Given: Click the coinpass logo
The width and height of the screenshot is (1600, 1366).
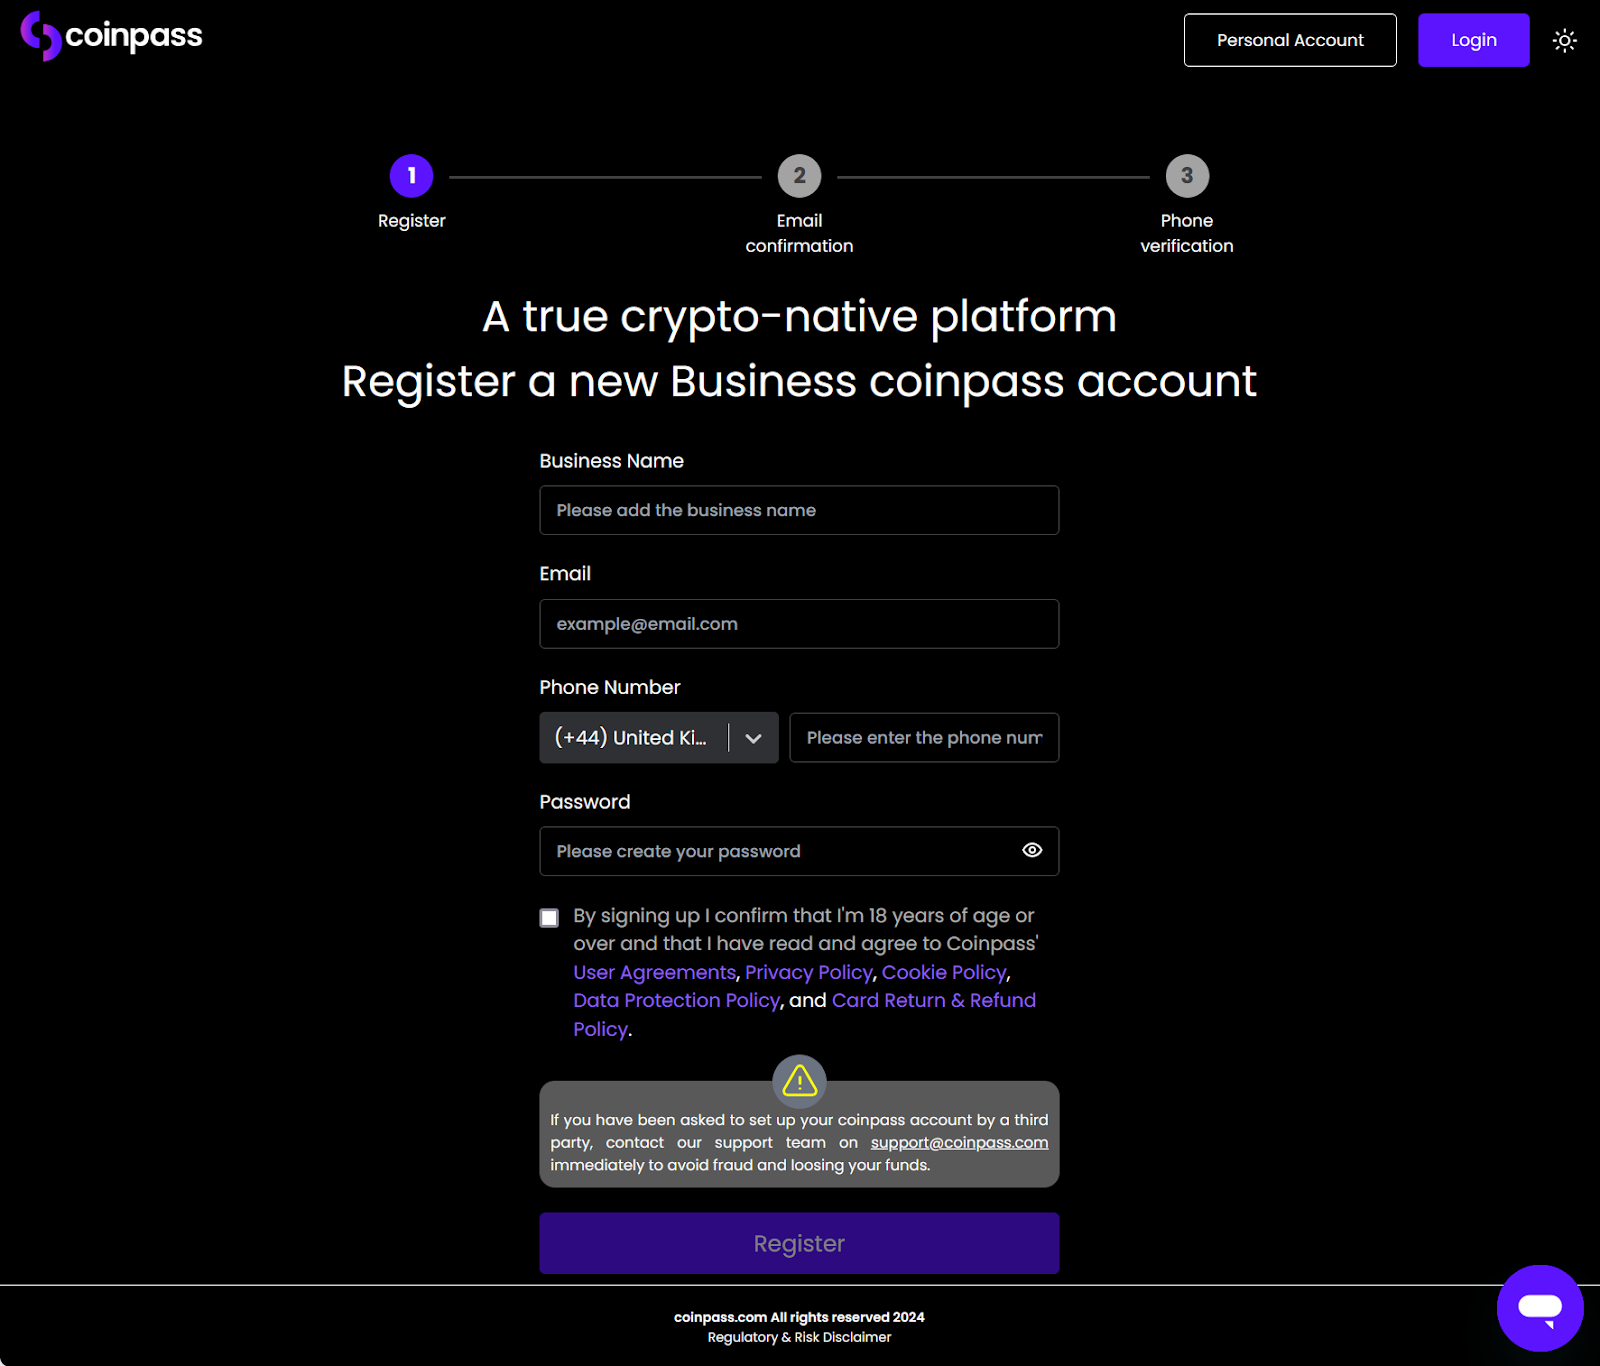Looking at the screenshot, I should click(111, 36).
